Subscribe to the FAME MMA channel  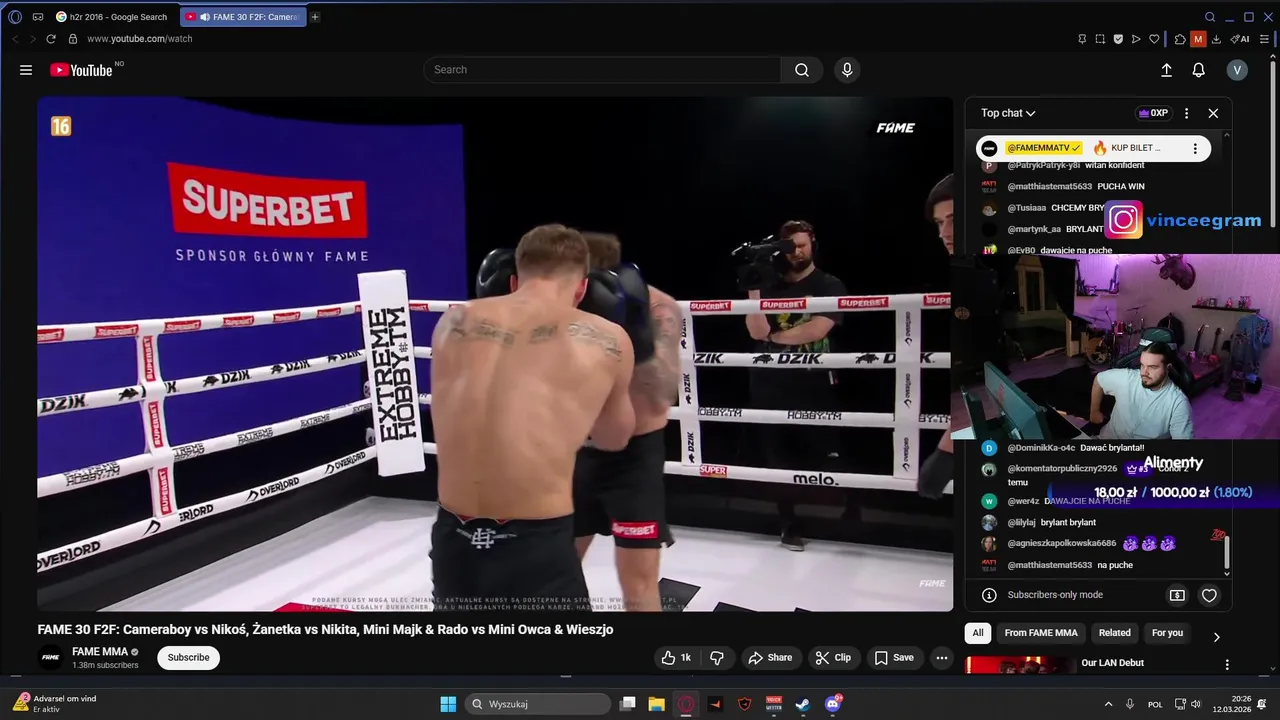(x=188, y=658)
